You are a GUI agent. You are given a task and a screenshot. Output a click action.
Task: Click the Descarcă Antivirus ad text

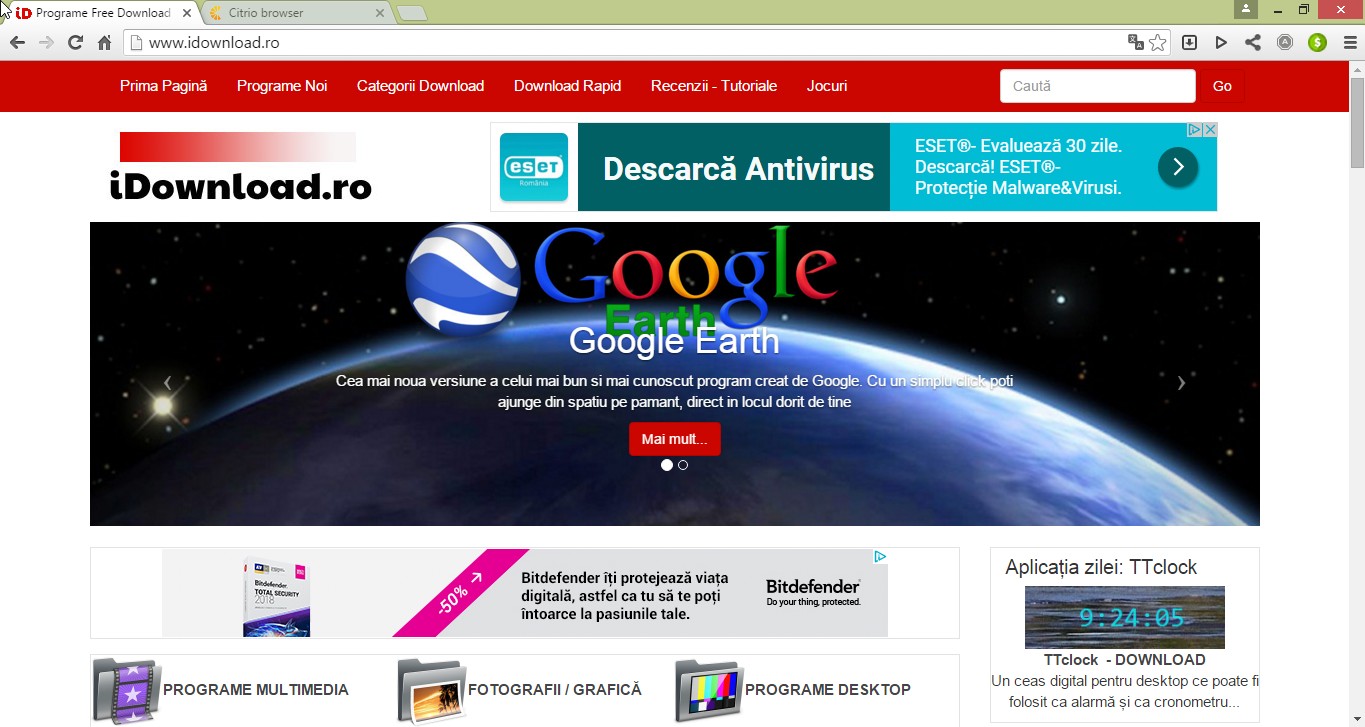click(x=739, y=168)
